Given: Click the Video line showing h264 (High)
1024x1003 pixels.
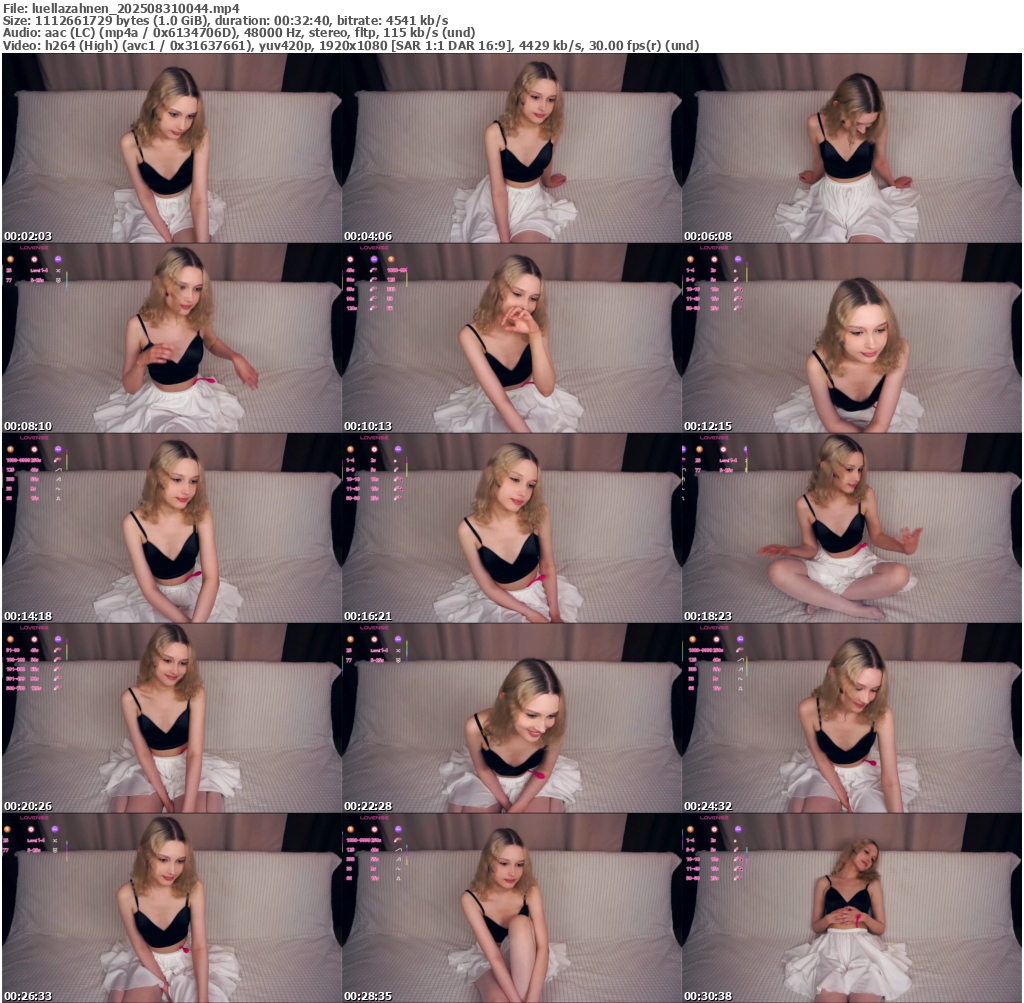Looking at the screenshot, I should click(x=351, y=46).
